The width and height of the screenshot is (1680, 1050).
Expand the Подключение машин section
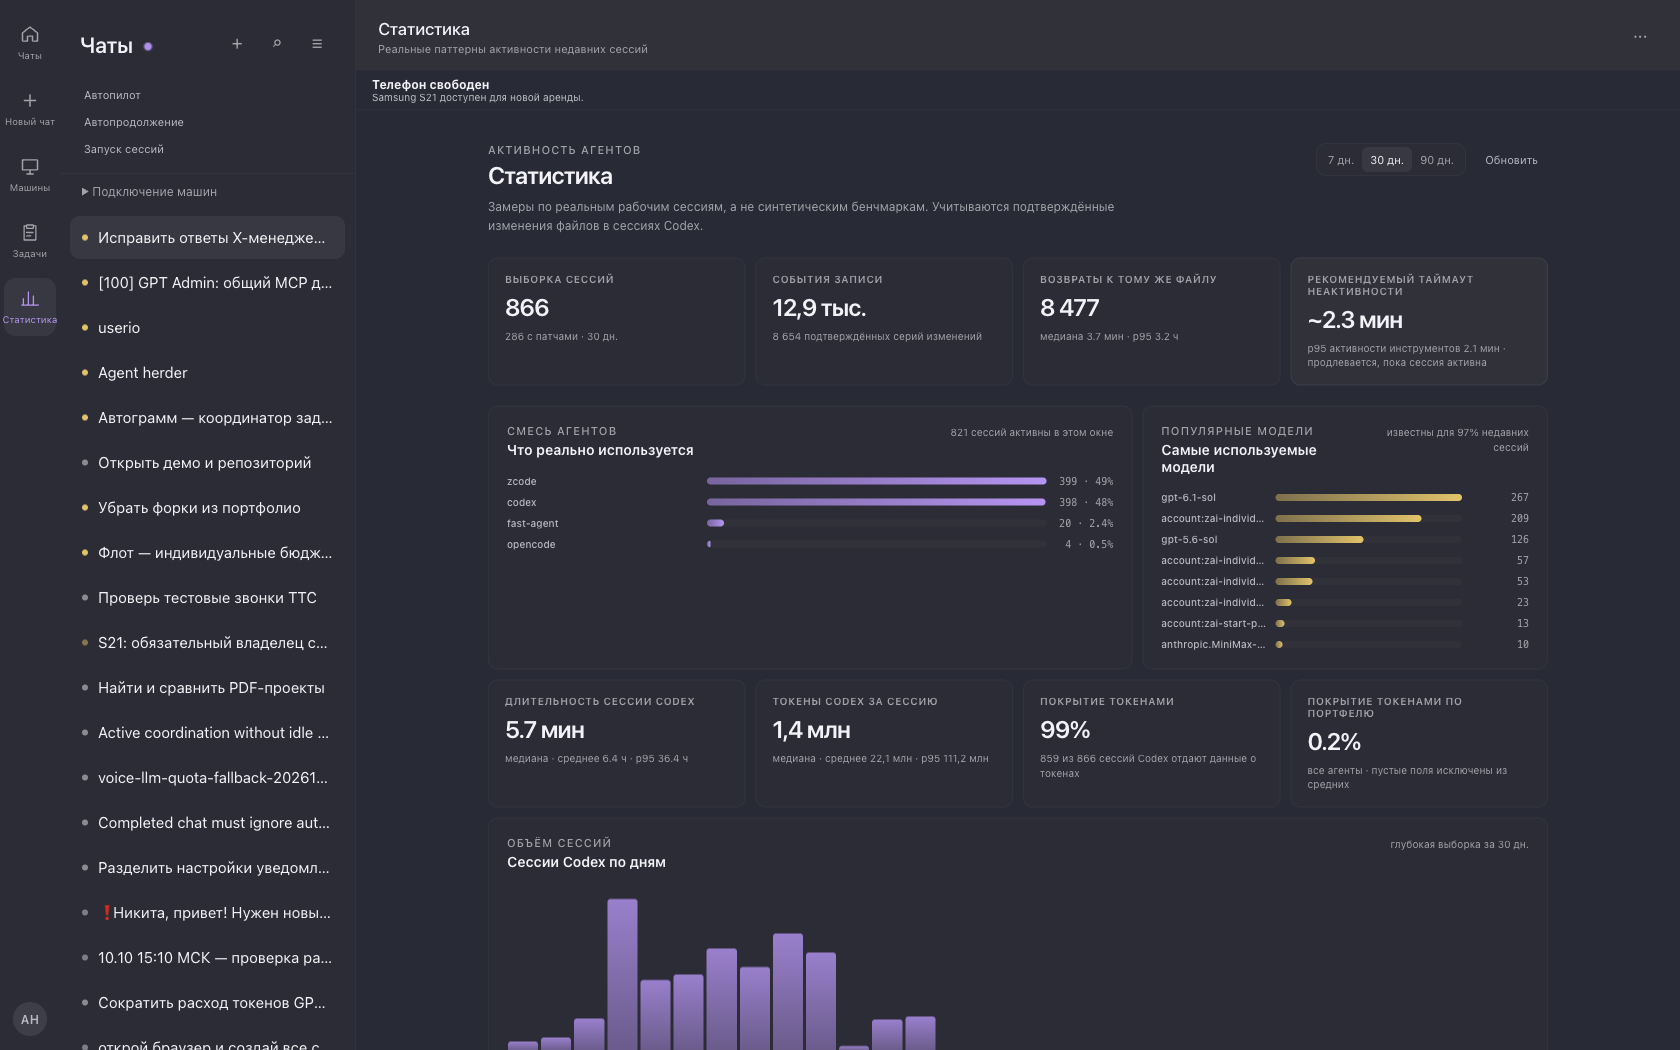click(149, 192)
